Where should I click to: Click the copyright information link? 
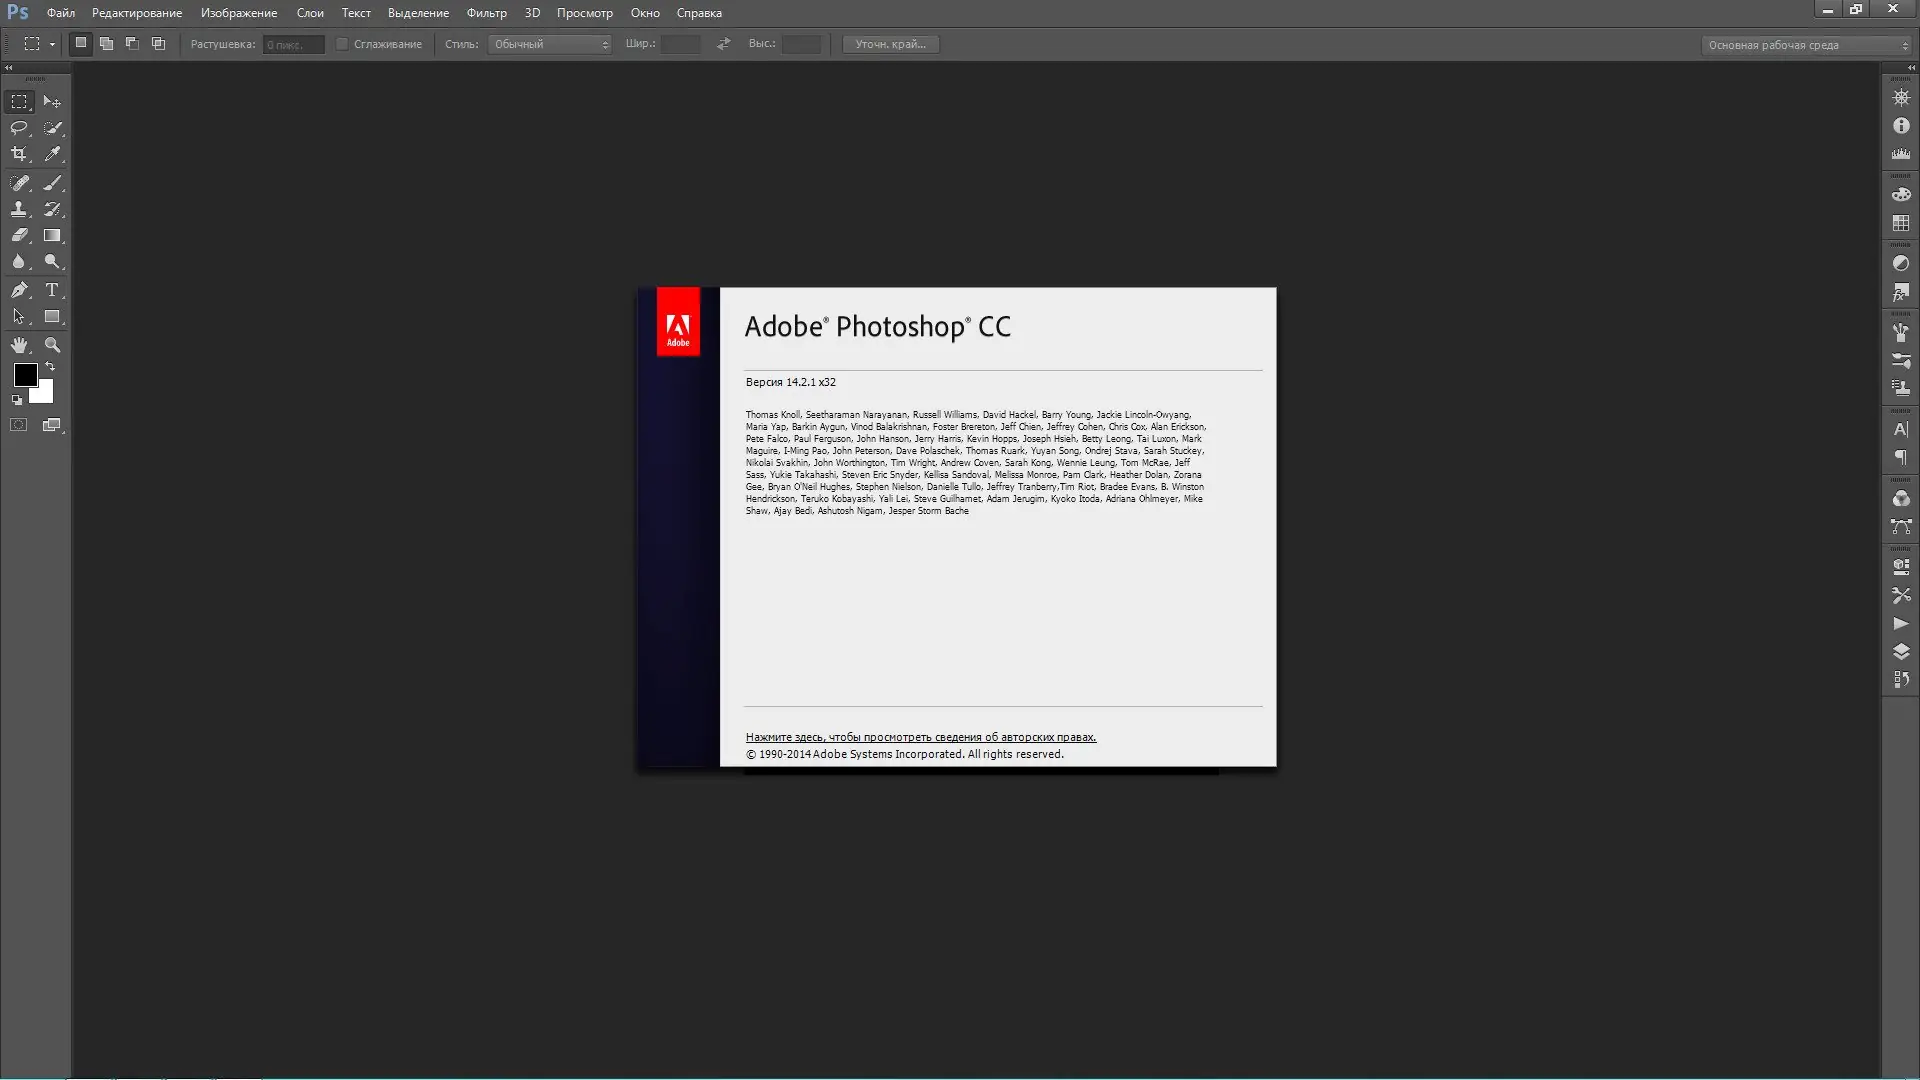[x=920, y=737]
